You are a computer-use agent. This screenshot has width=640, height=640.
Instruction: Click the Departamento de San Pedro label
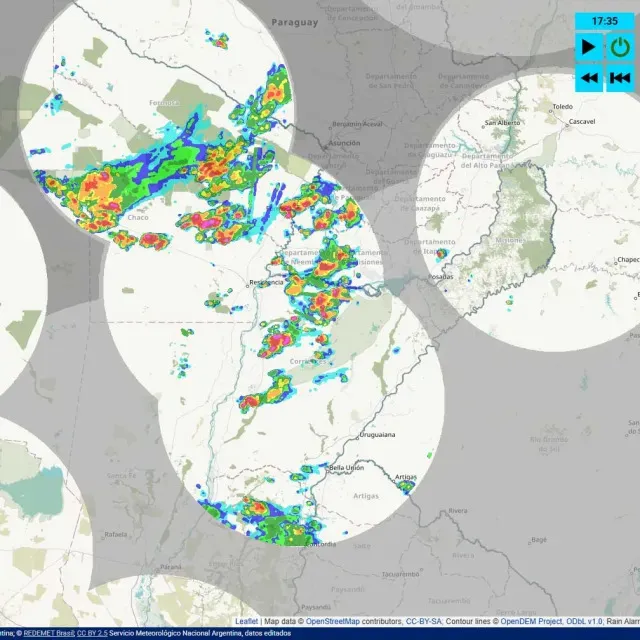tap(391, 81)
